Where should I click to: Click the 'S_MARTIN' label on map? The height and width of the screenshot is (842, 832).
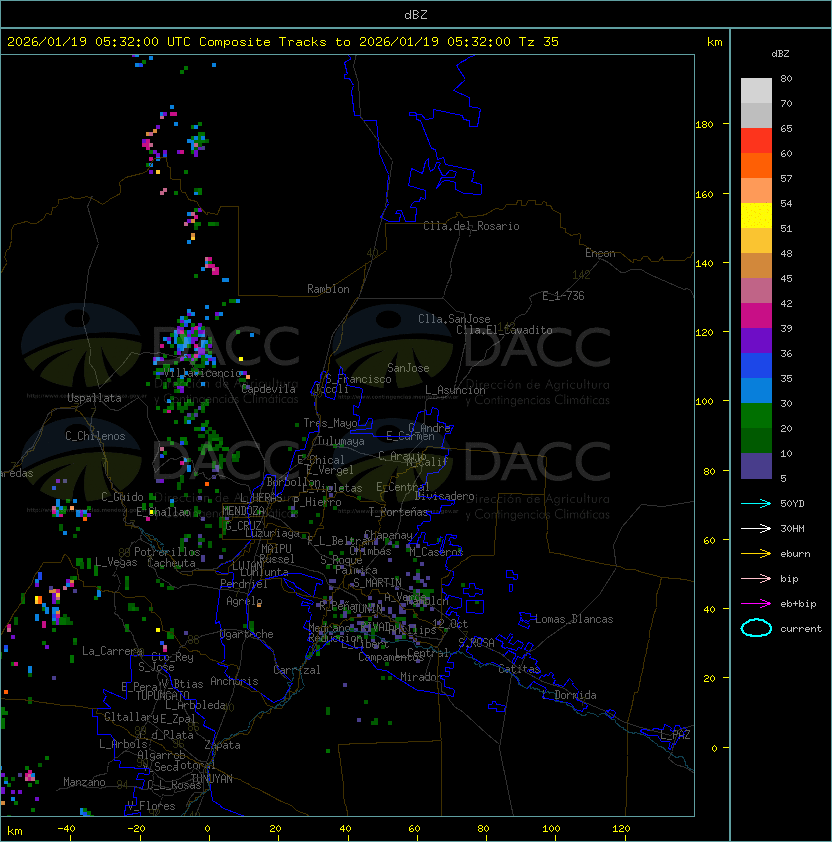point(377,583)
